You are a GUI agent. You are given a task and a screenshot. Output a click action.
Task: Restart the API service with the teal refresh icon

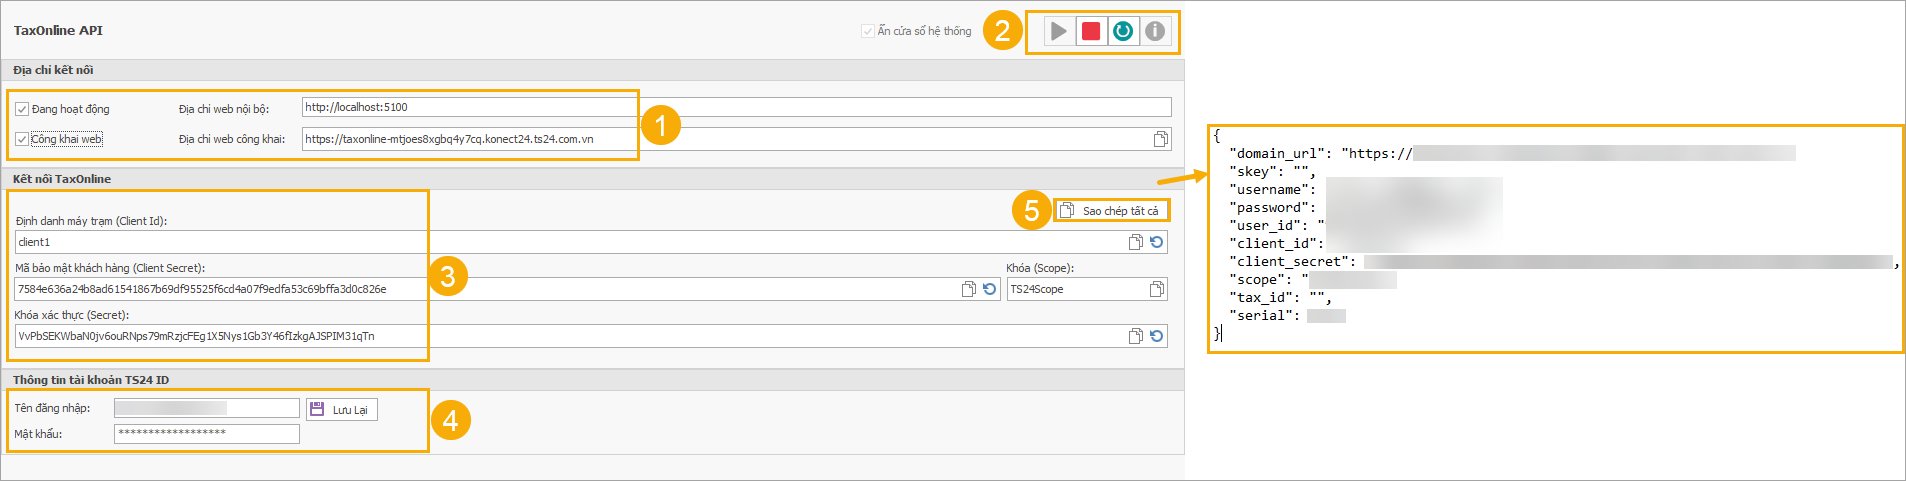point(1123,31)
